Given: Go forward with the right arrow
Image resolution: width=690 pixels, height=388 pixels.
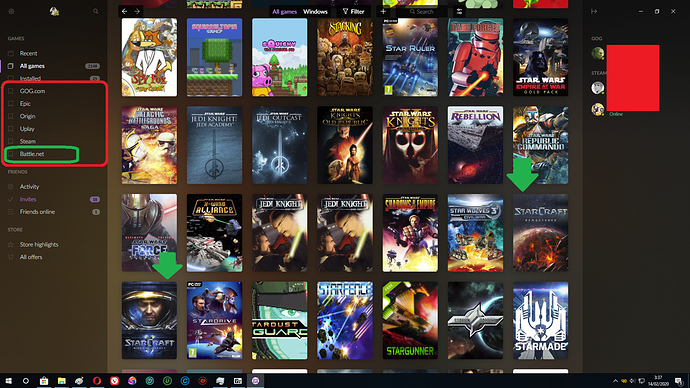Looking at the screenshot, I should [x=137, y=11].
